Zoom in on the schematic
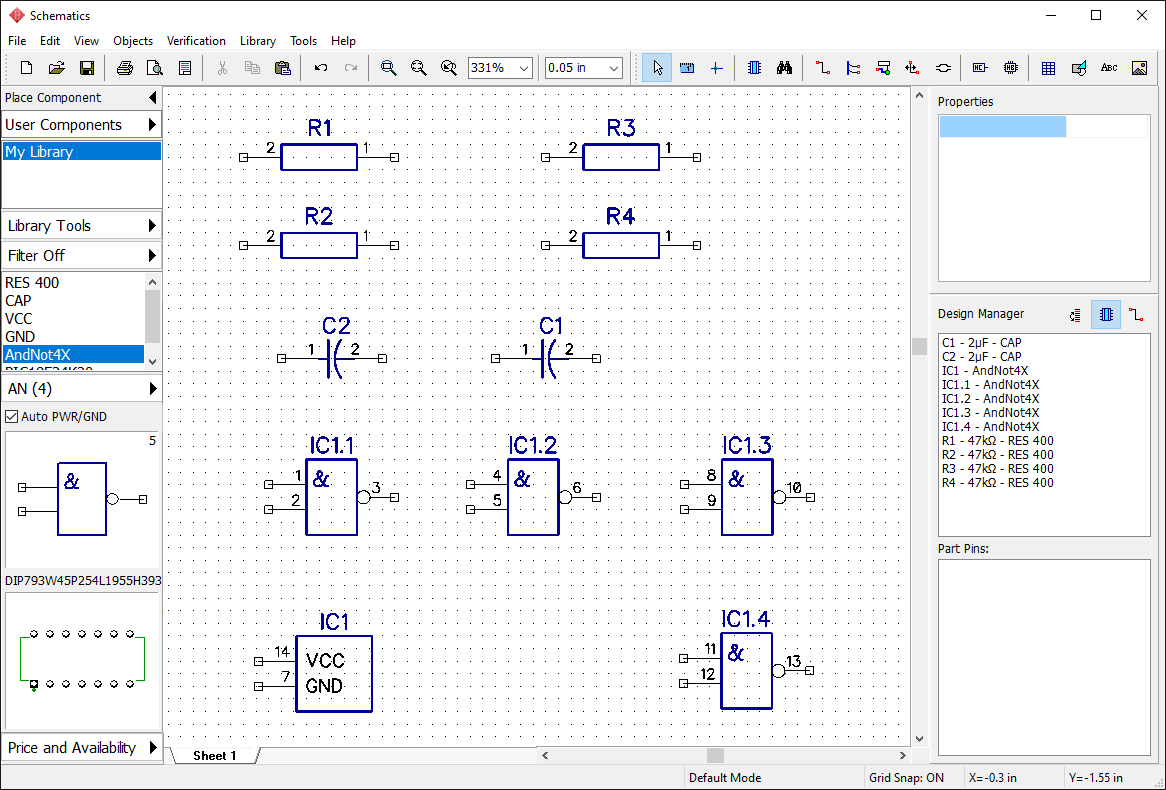The width and height of the screenshot is (1166, 790). [388, 68]
